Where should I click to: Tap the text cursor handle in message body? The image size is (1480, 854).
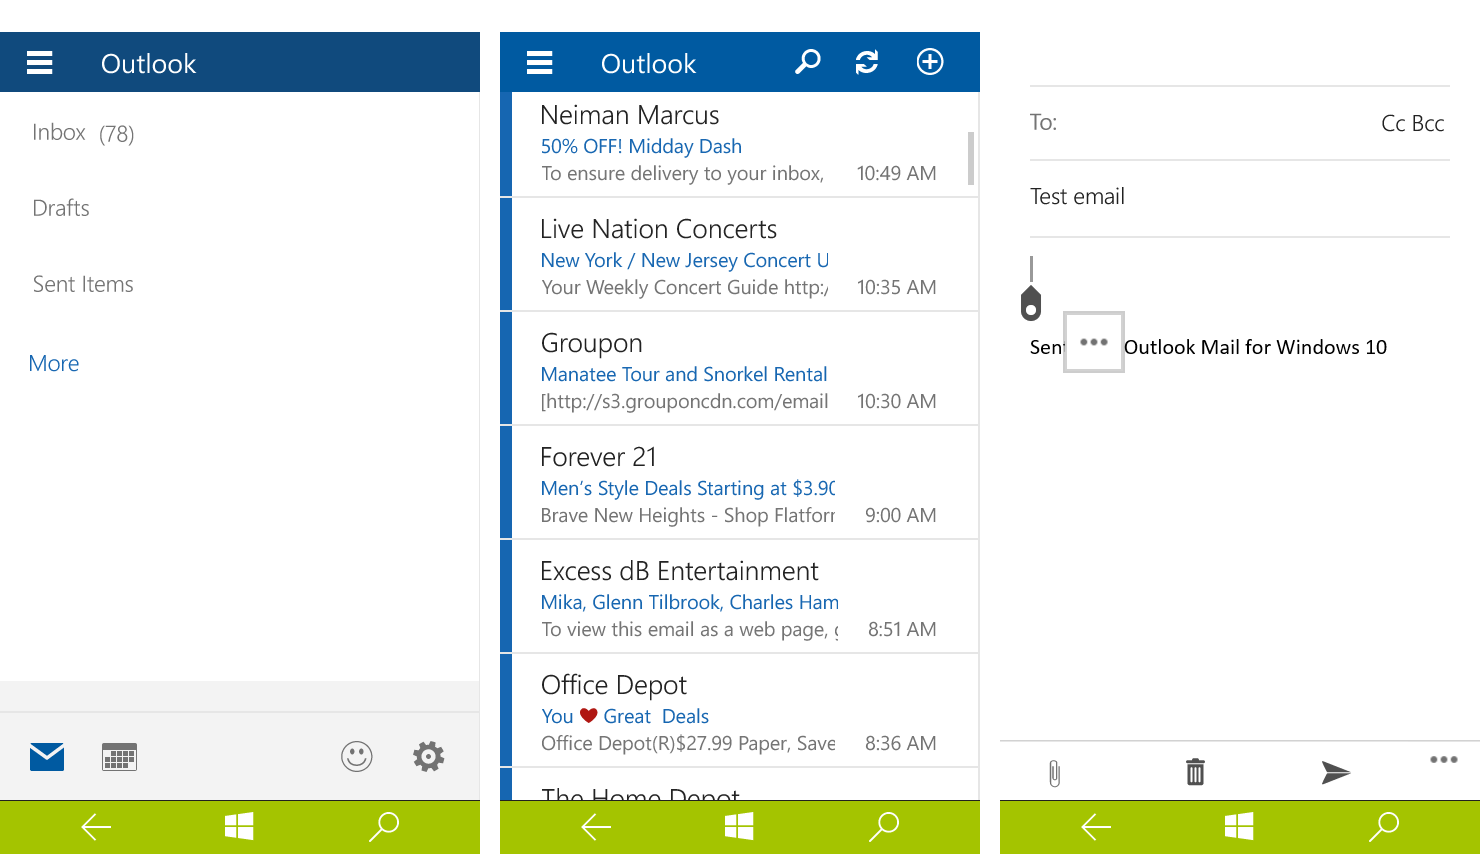pos(1031,303)
